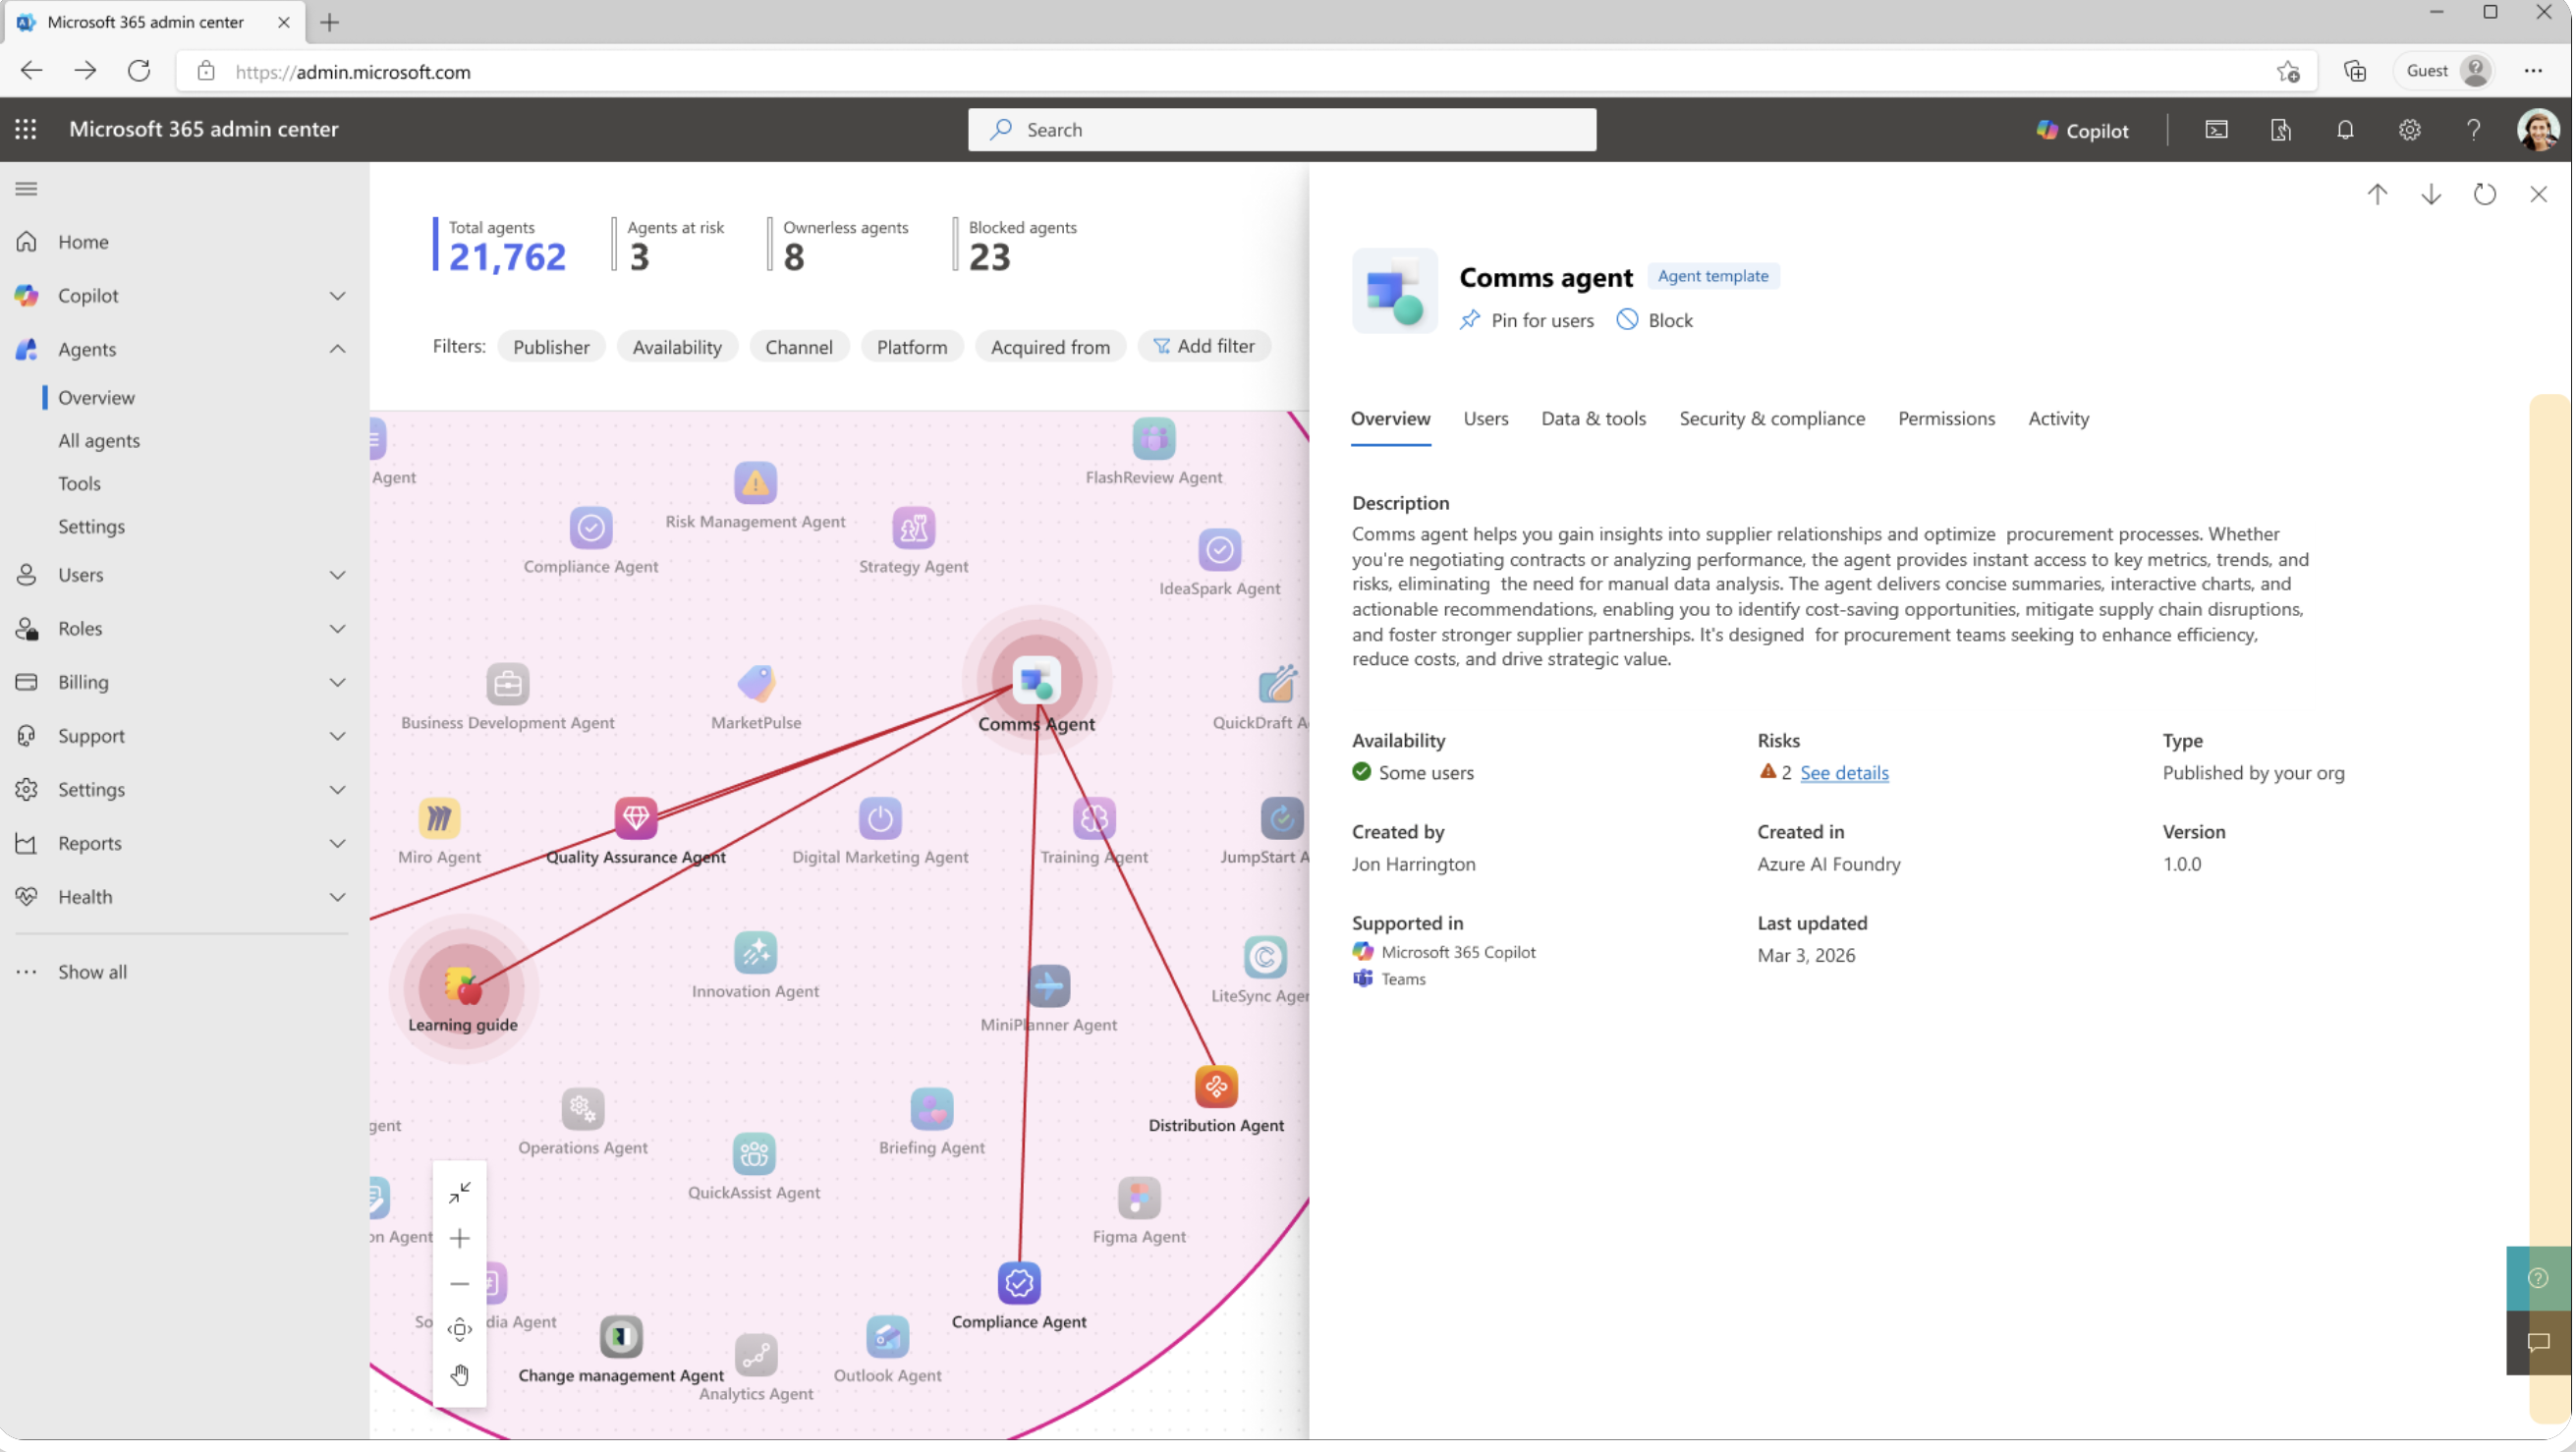
Task: Expand the Users navigation section
Action: (x=338, y=575)
